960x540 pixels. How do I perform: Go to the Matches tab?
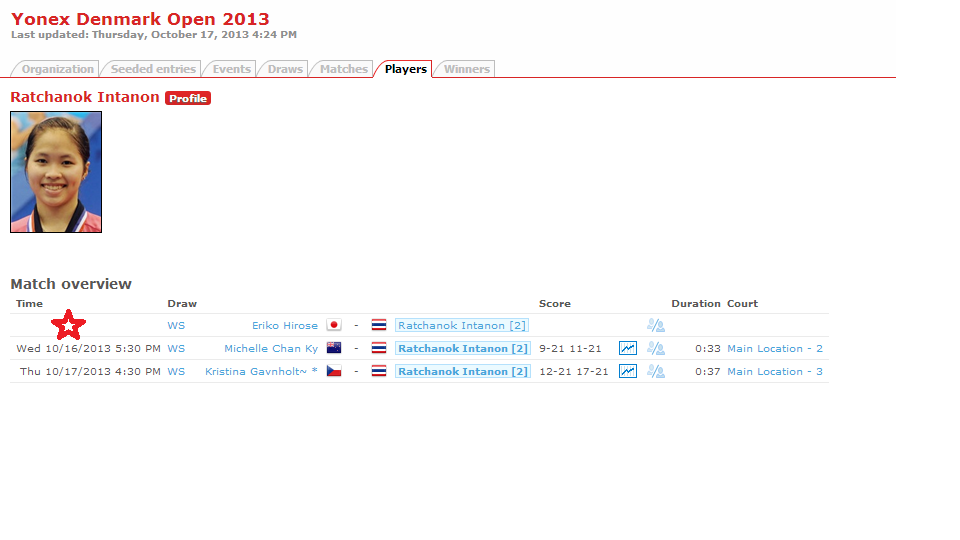pyautogui.click(x=343, y=69)
